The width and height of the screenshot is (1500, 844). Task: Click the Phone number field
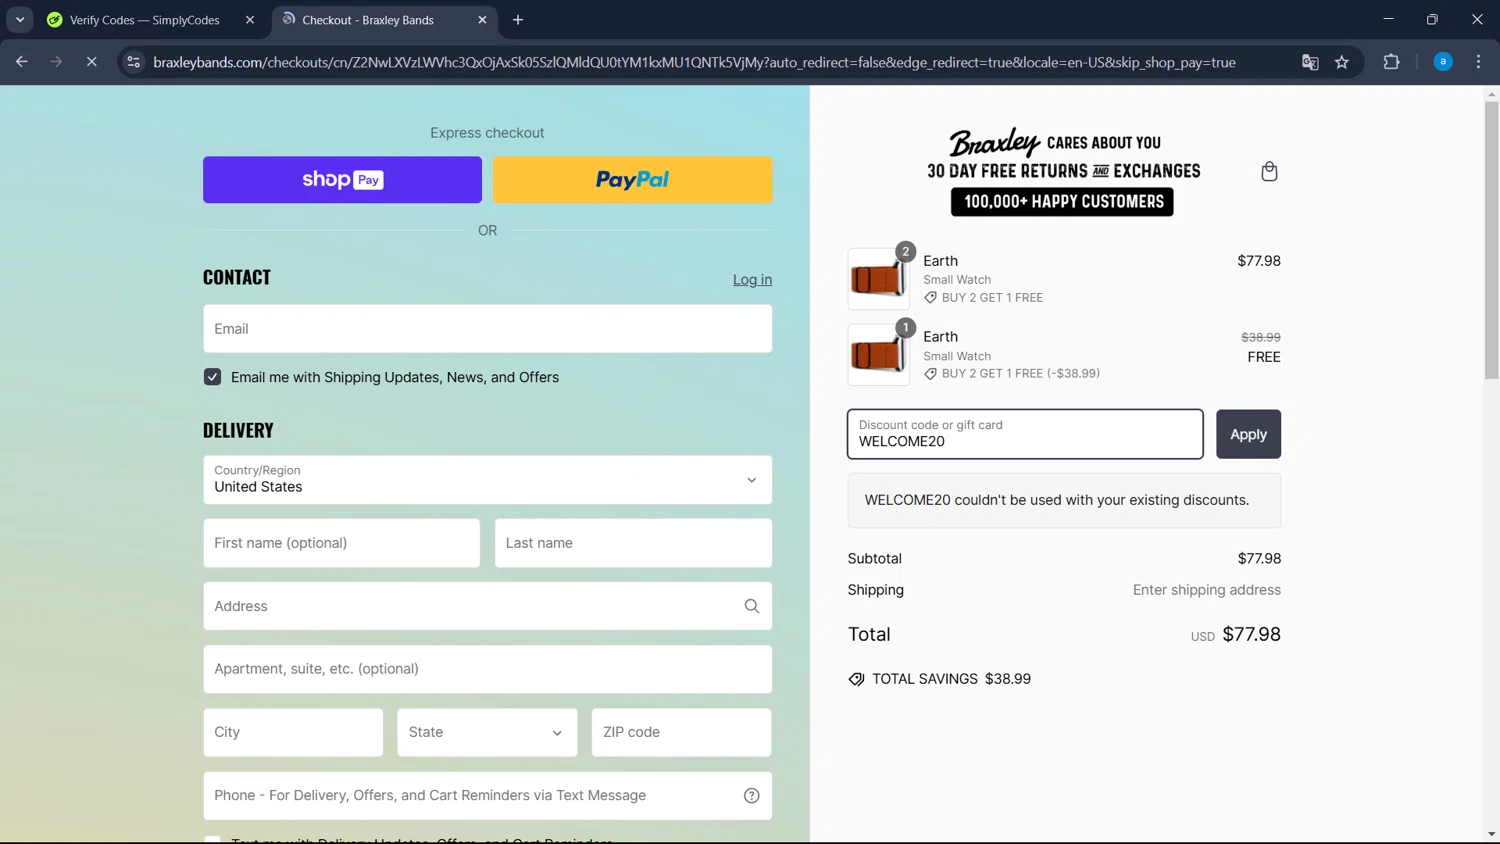[487, 796]
